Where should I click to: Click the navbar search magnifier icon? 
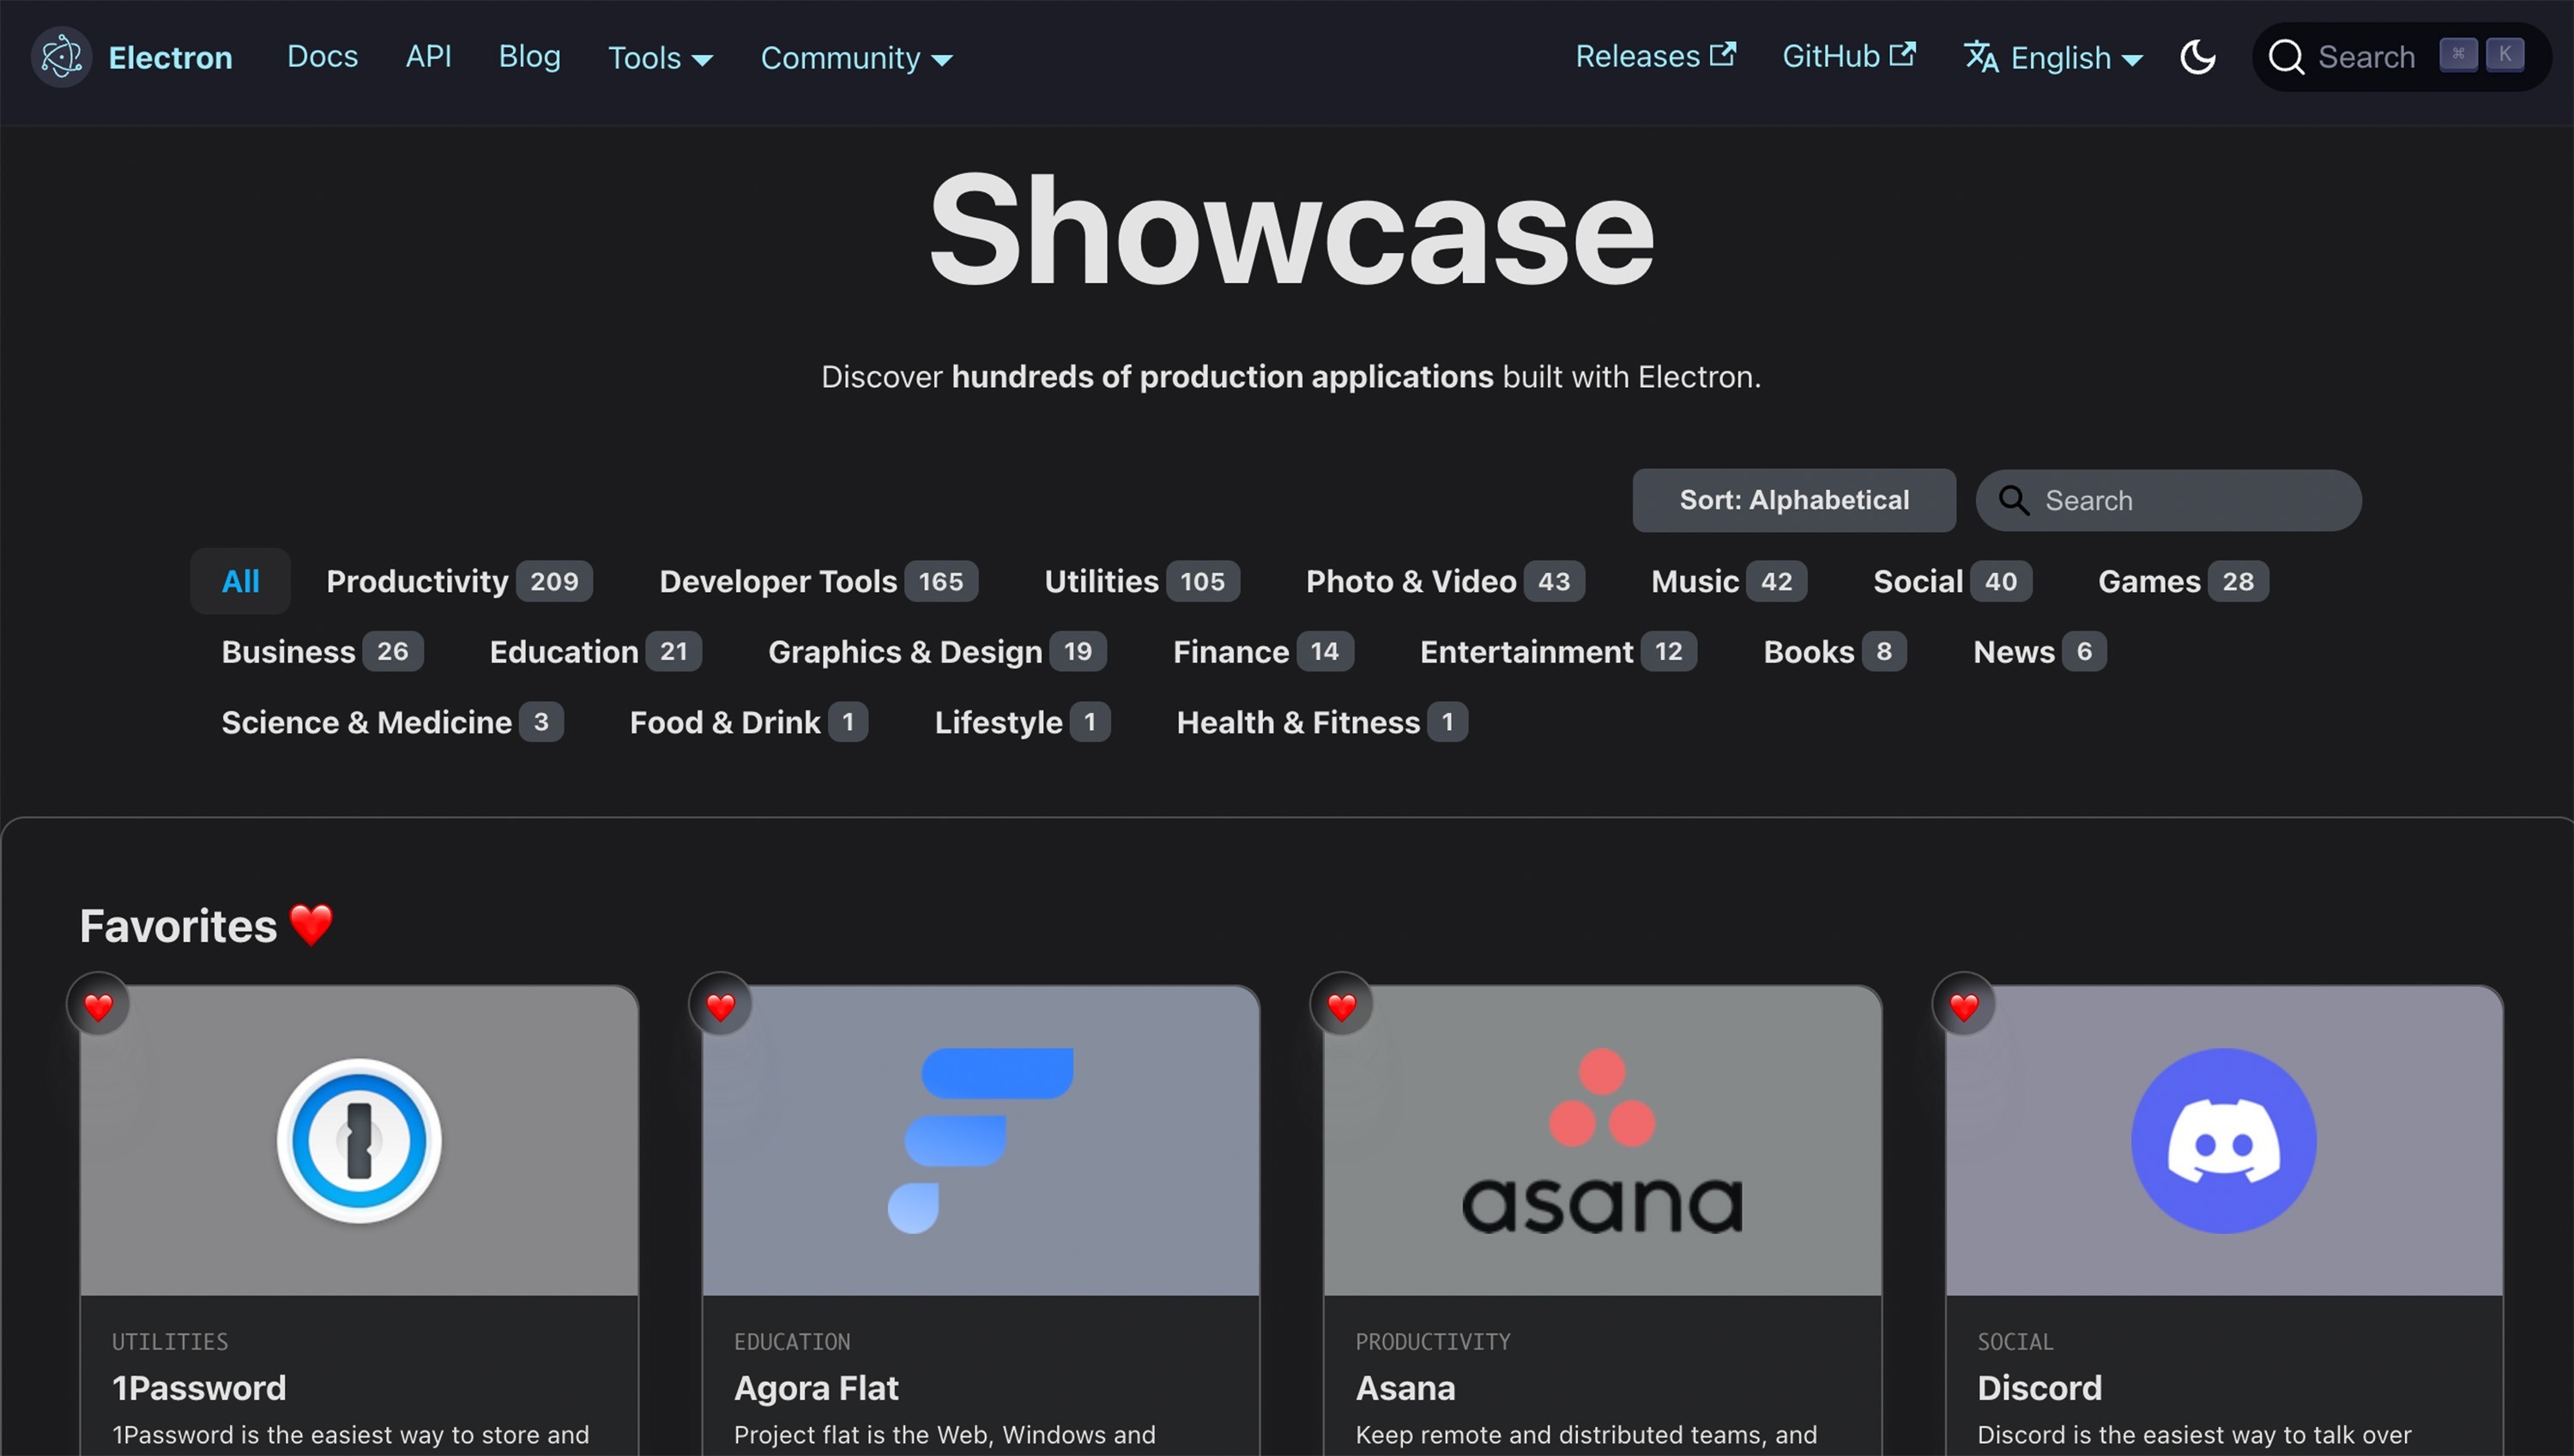pos(2286,57)
